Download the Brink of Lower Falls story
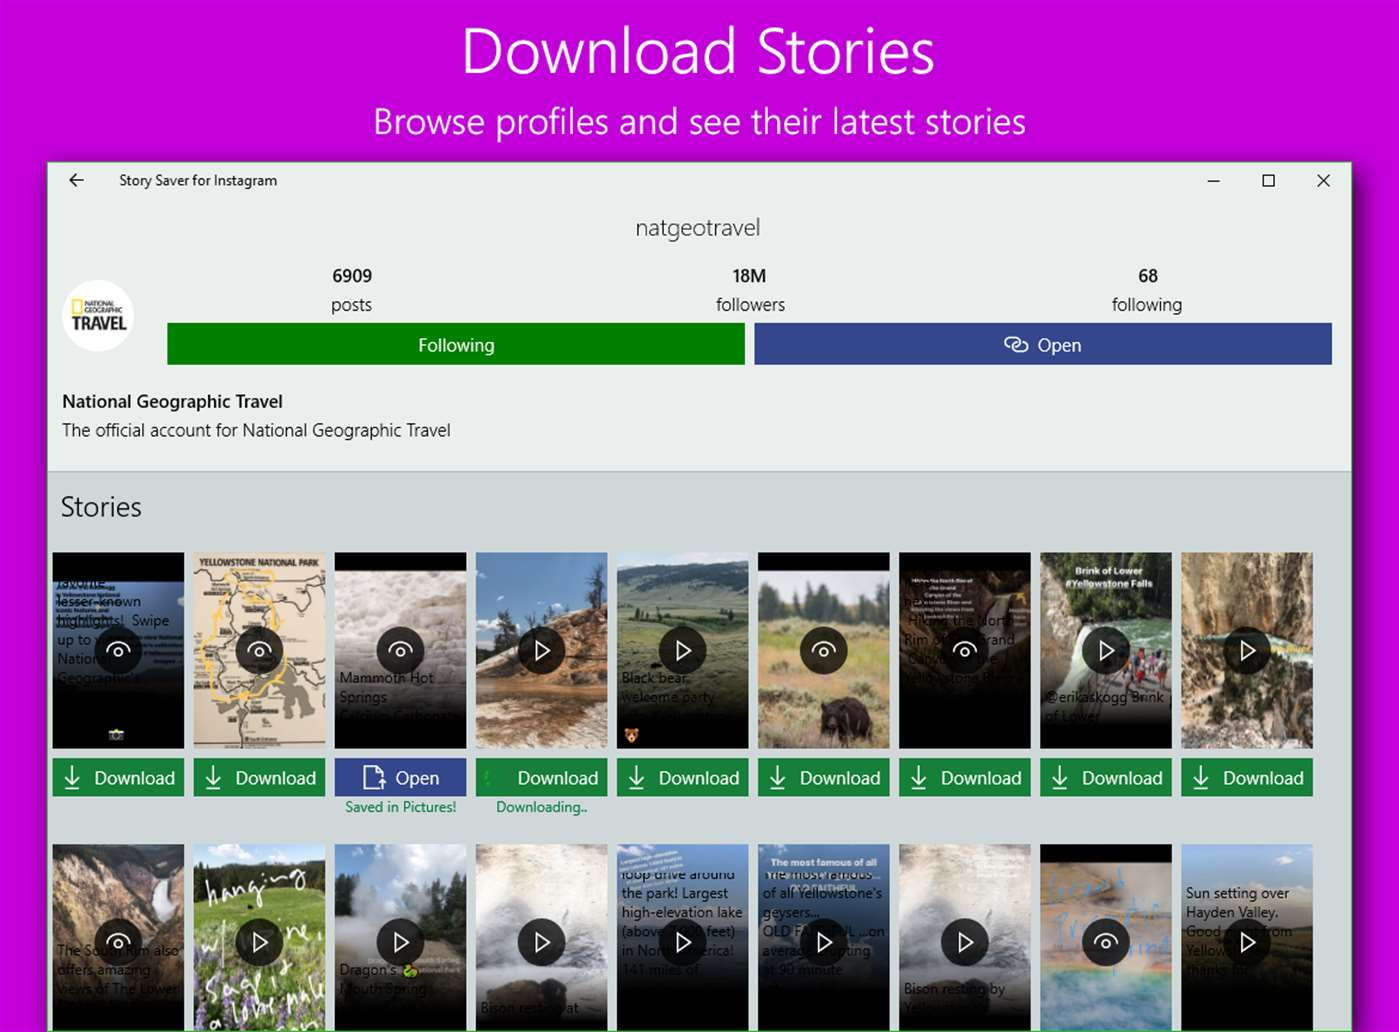The height and width of the screenshot is (1032, 1399). click(1105, 778)
